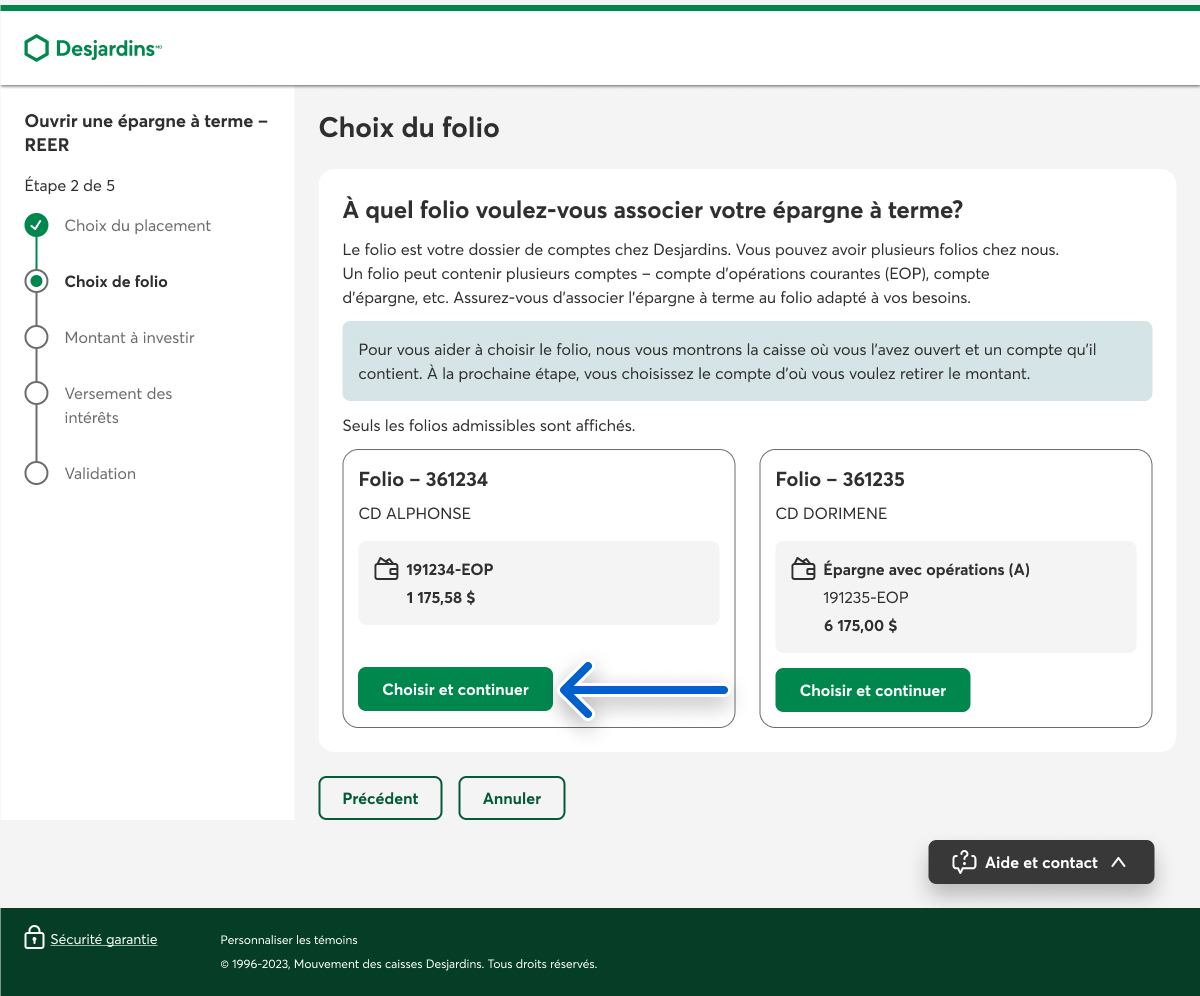Choose and continue with Folio 361235
This screenshot has width=1200, height=996.
pyautogui.click(x=872, y=690)
